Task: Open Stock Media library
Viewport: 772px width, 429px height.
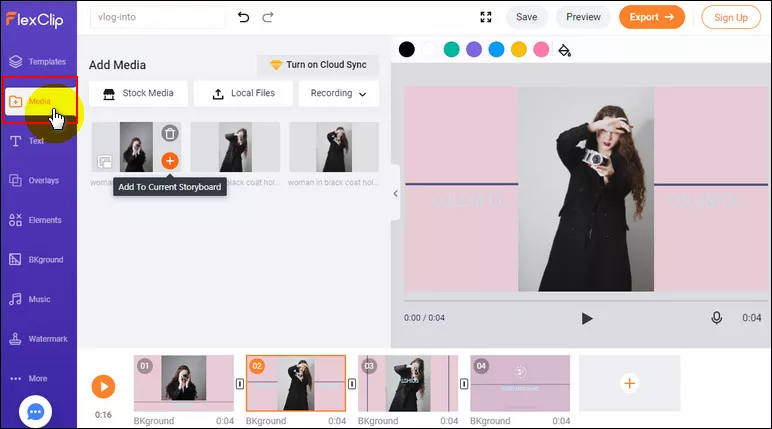Action: coord(138,94)
